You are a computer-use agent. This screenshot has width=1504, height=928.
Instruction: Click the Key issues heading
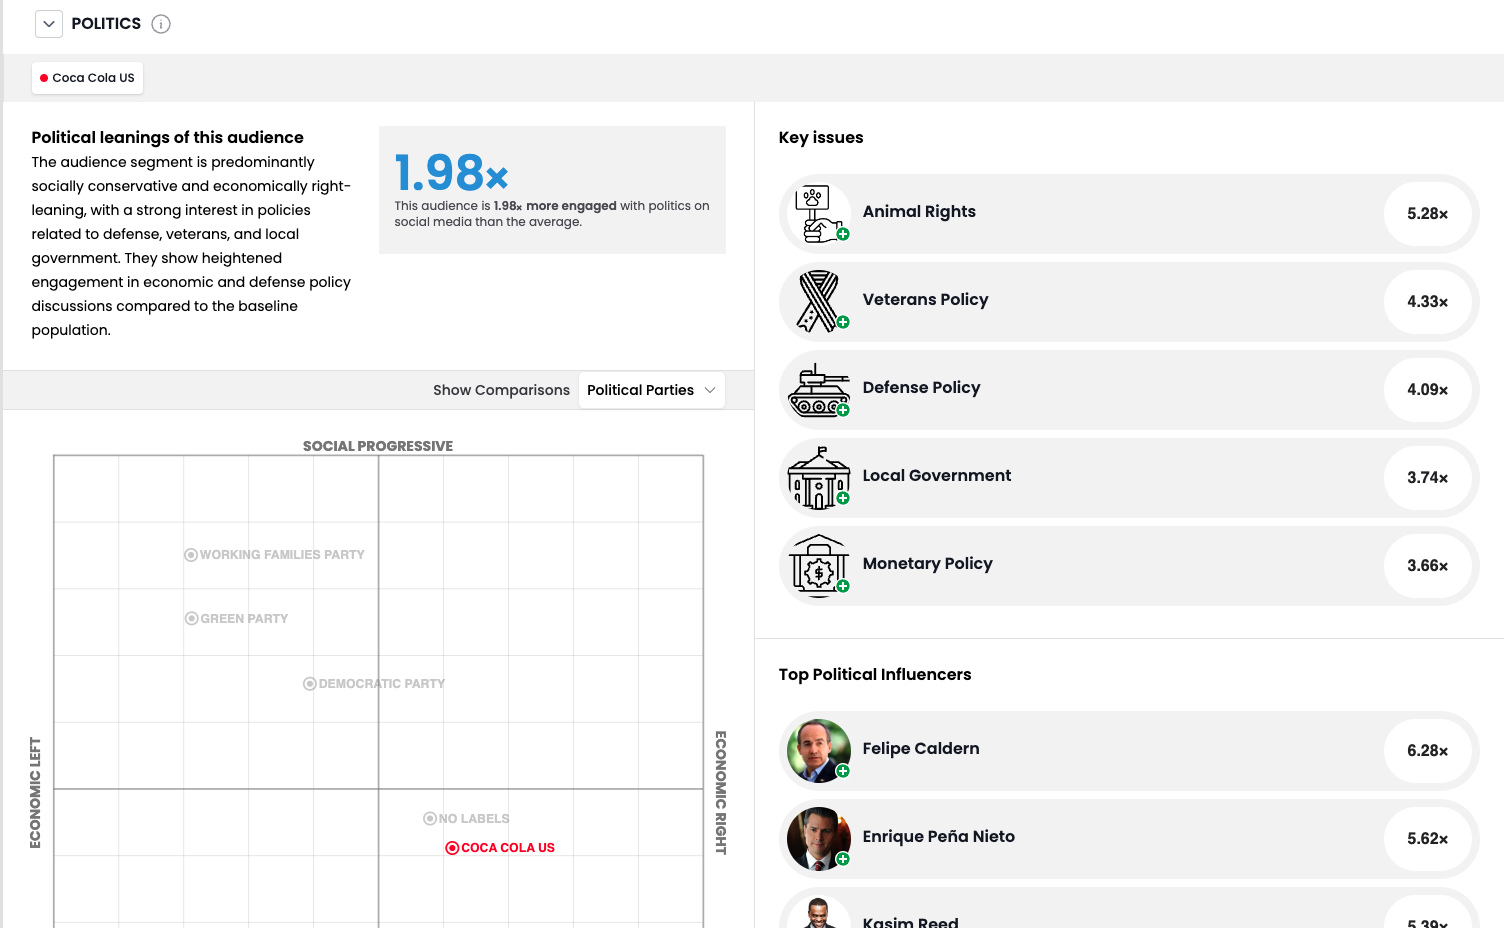click(821, 138)
